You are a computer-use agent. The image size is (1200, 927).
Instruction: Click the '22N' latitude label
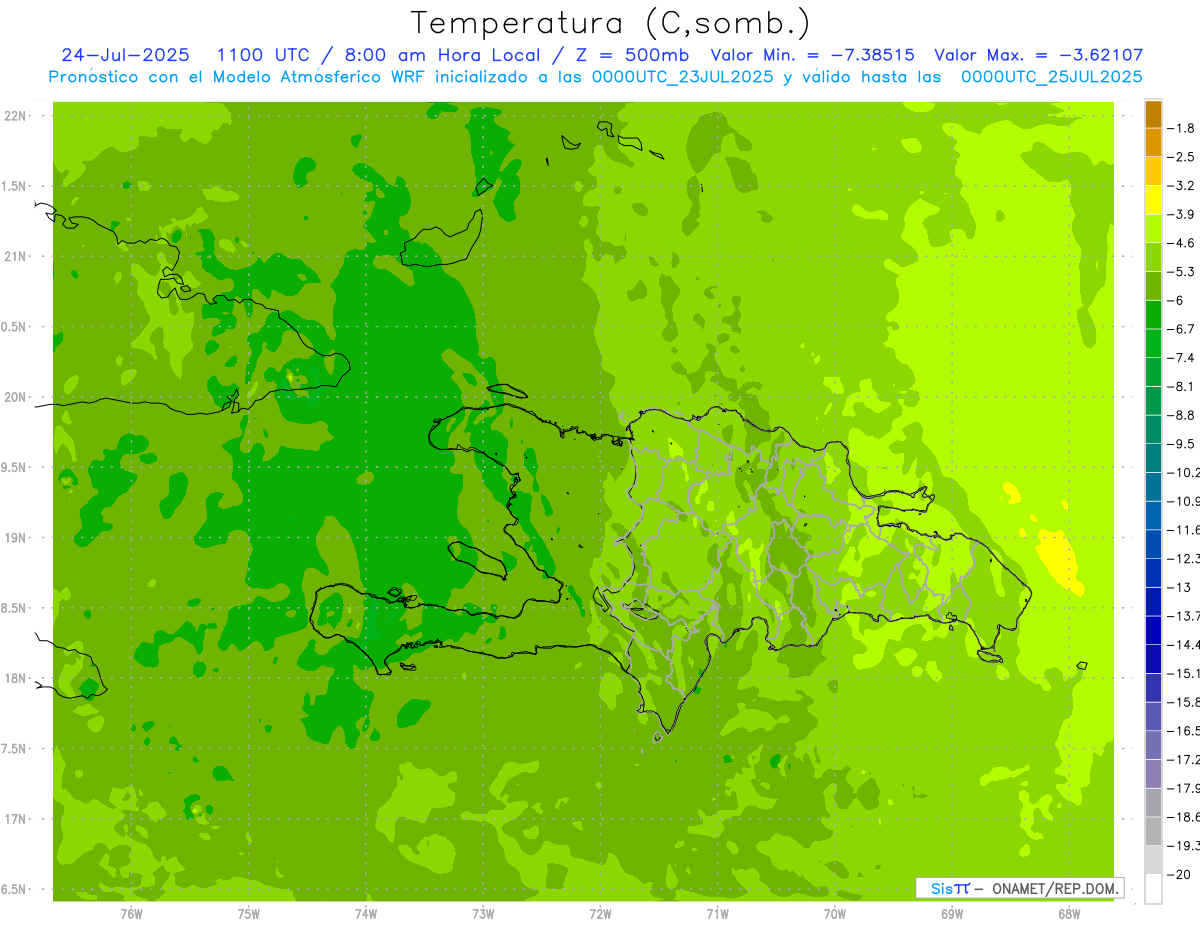[x=15, y=116]
